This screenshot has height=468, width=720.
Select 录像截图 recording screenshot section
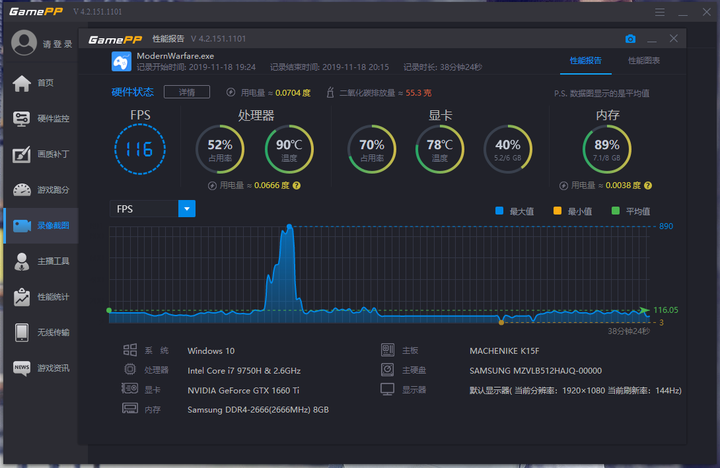coord(40,226)
